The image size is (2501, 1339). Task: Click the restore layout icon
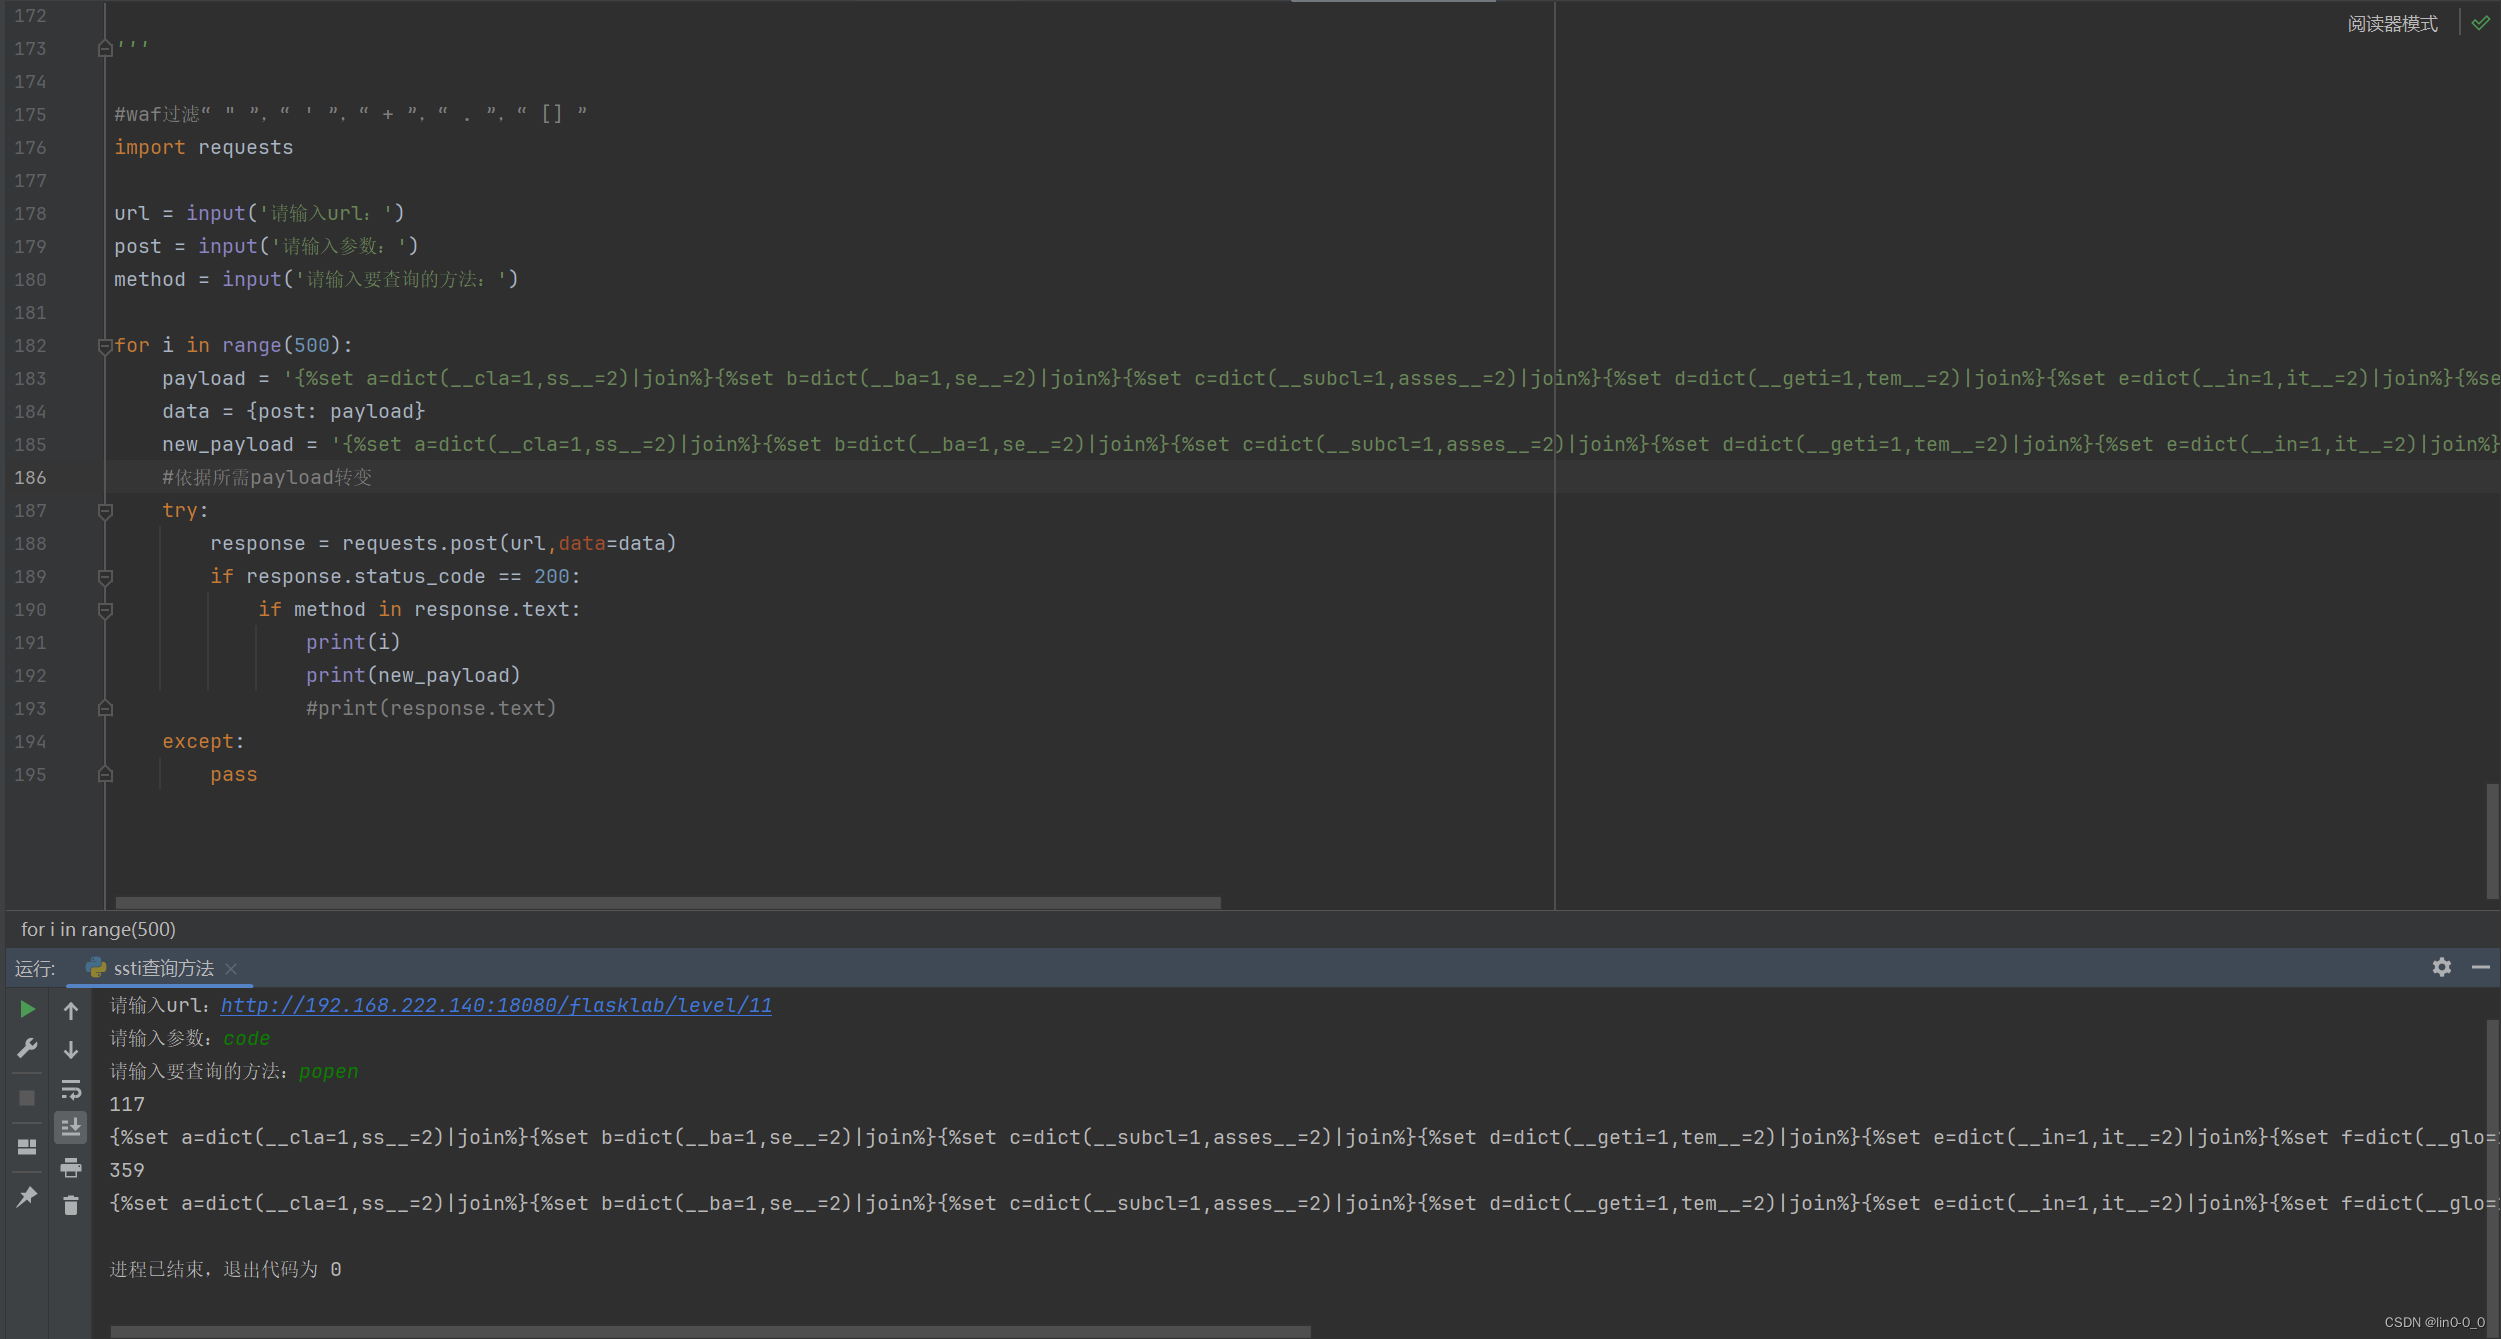[x=27, y=1146]
